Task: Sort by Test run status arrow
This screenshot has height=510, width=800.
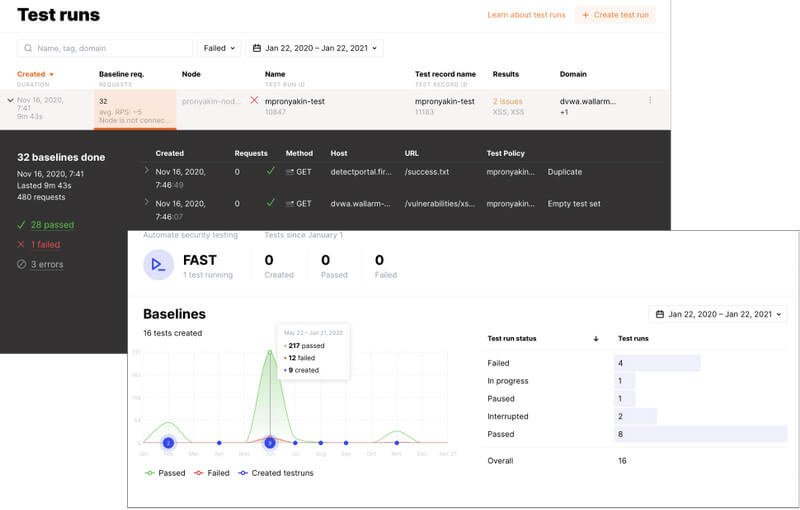Action: tap(596, 339)
